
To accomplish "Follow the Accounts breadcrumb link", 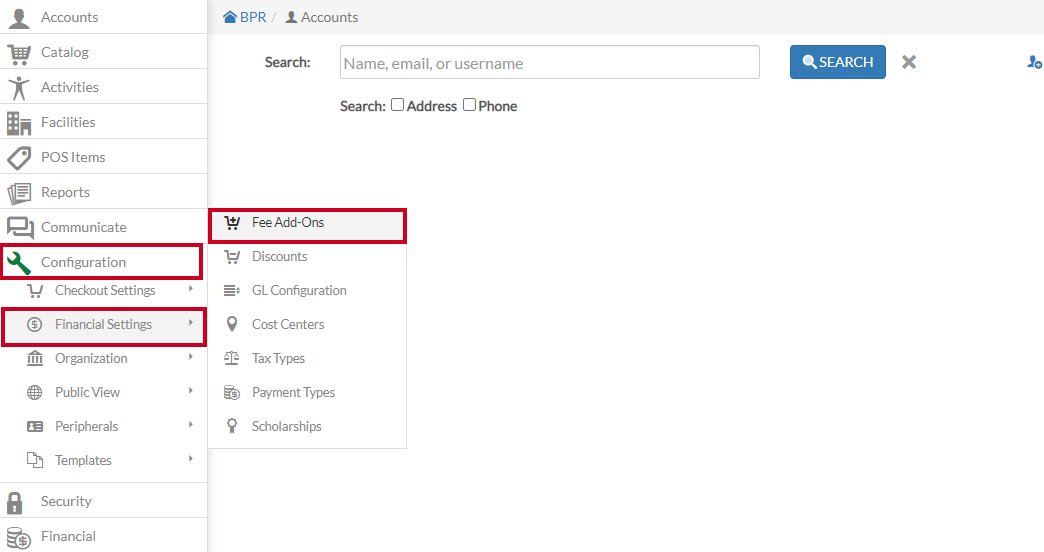I will [x=329, y=17].
